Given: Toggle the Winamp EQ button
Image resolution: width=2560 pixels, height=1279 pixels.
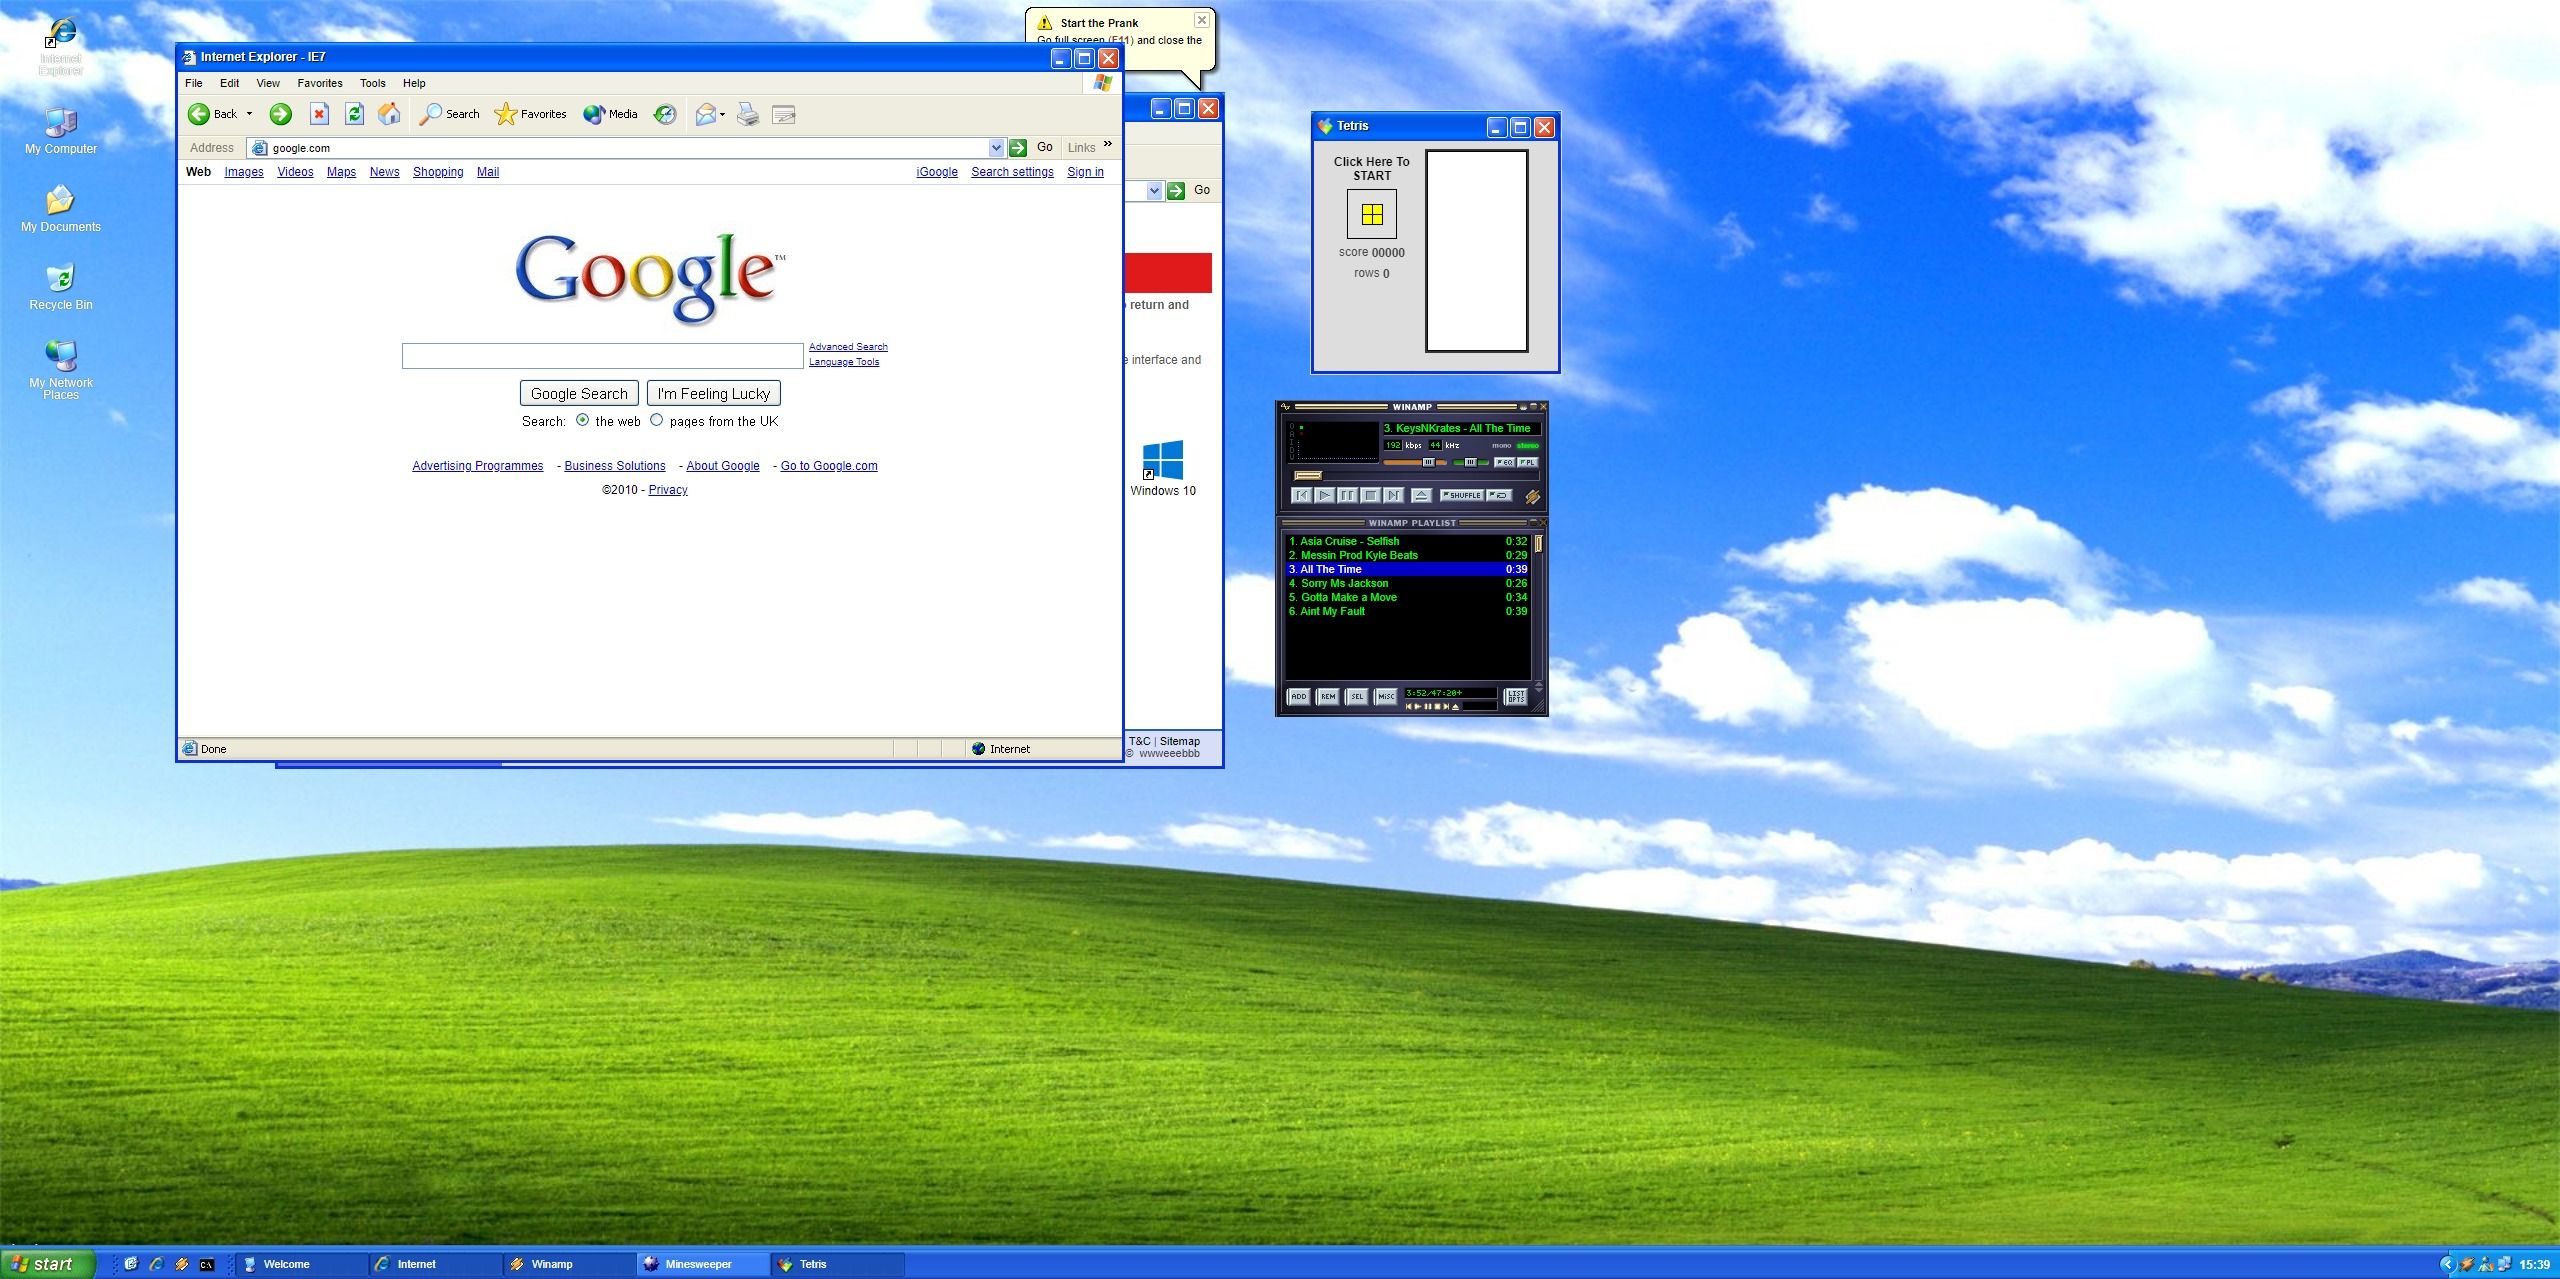Looking at the screenshot, I should [1504, 462].
